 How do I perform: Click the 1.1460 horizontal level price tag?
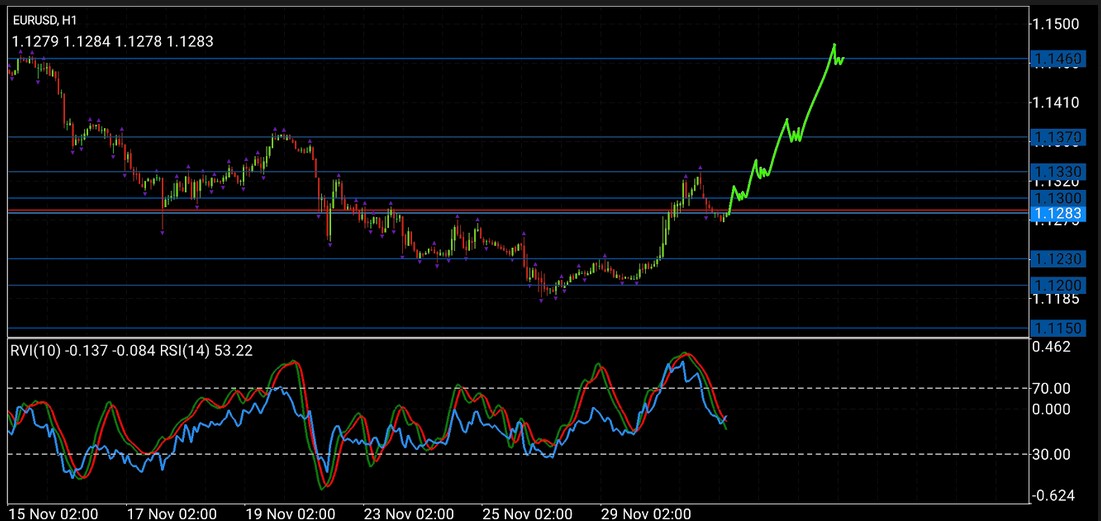pos(1057,61)
